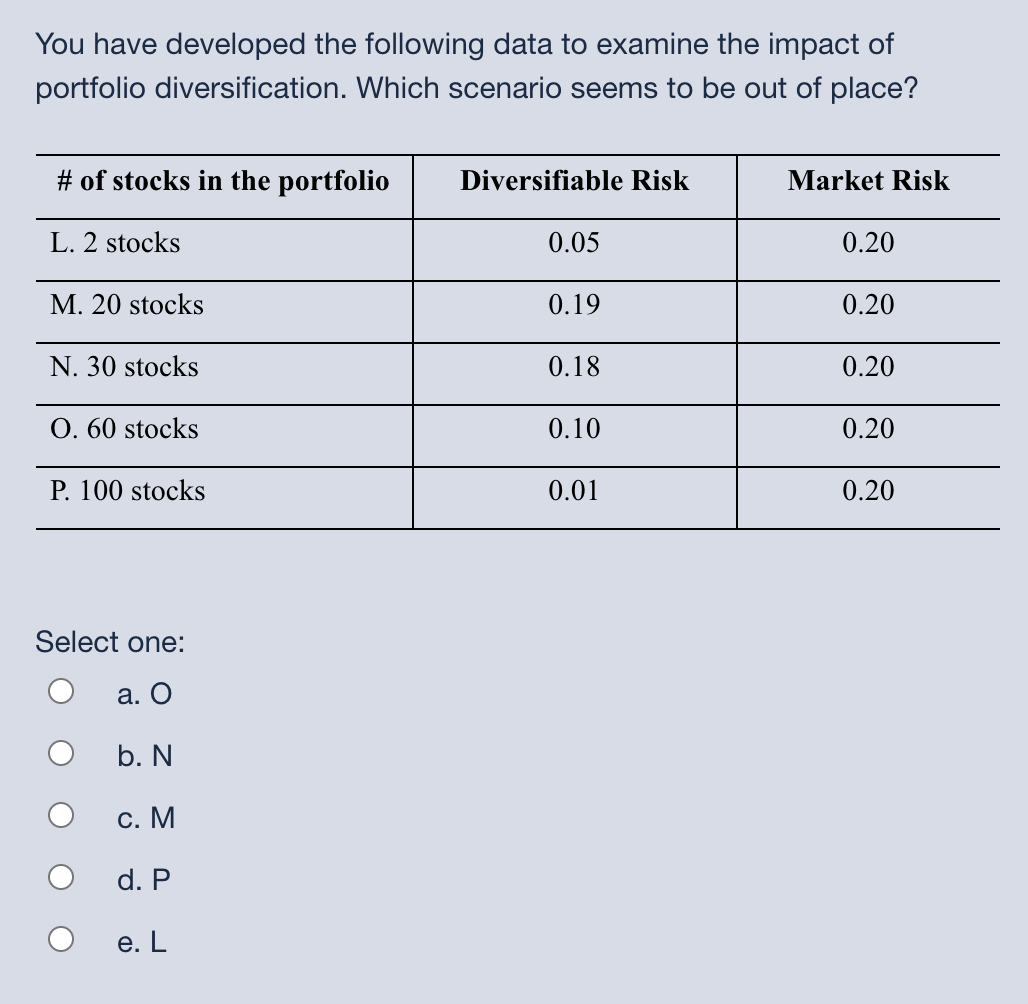Click the label text c. M
The width and height of the screenshot is (1028, 1004).
[146, 818]
